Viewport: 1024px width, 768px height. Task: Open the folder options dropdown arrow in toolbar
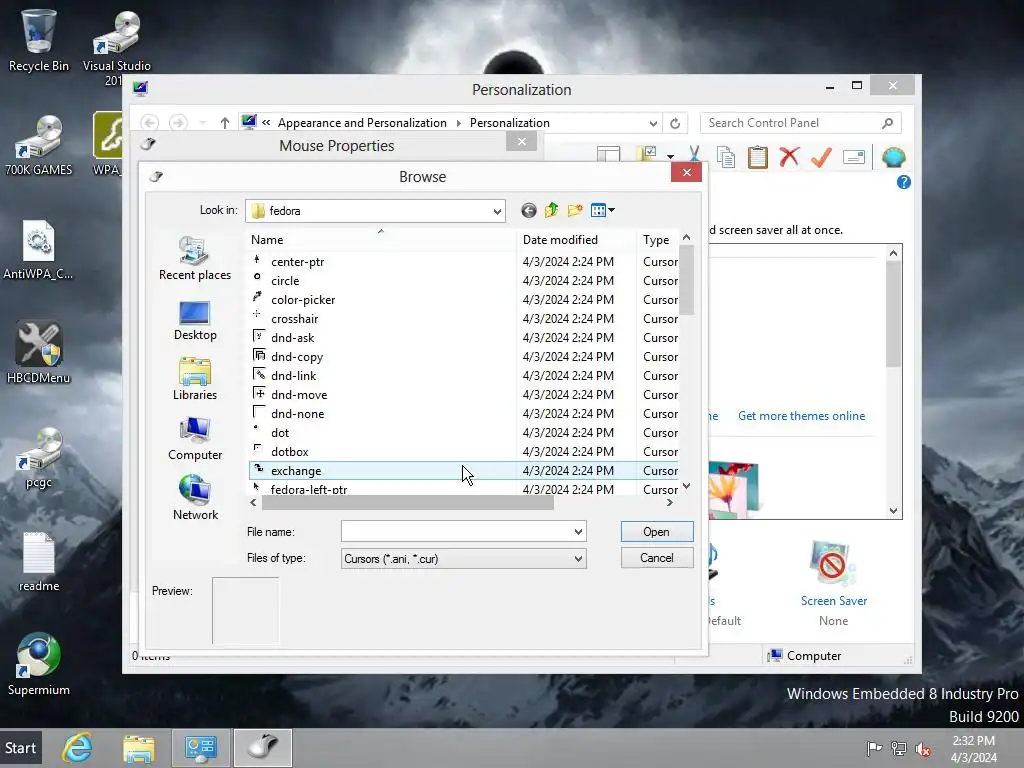[x=670, y=157]
